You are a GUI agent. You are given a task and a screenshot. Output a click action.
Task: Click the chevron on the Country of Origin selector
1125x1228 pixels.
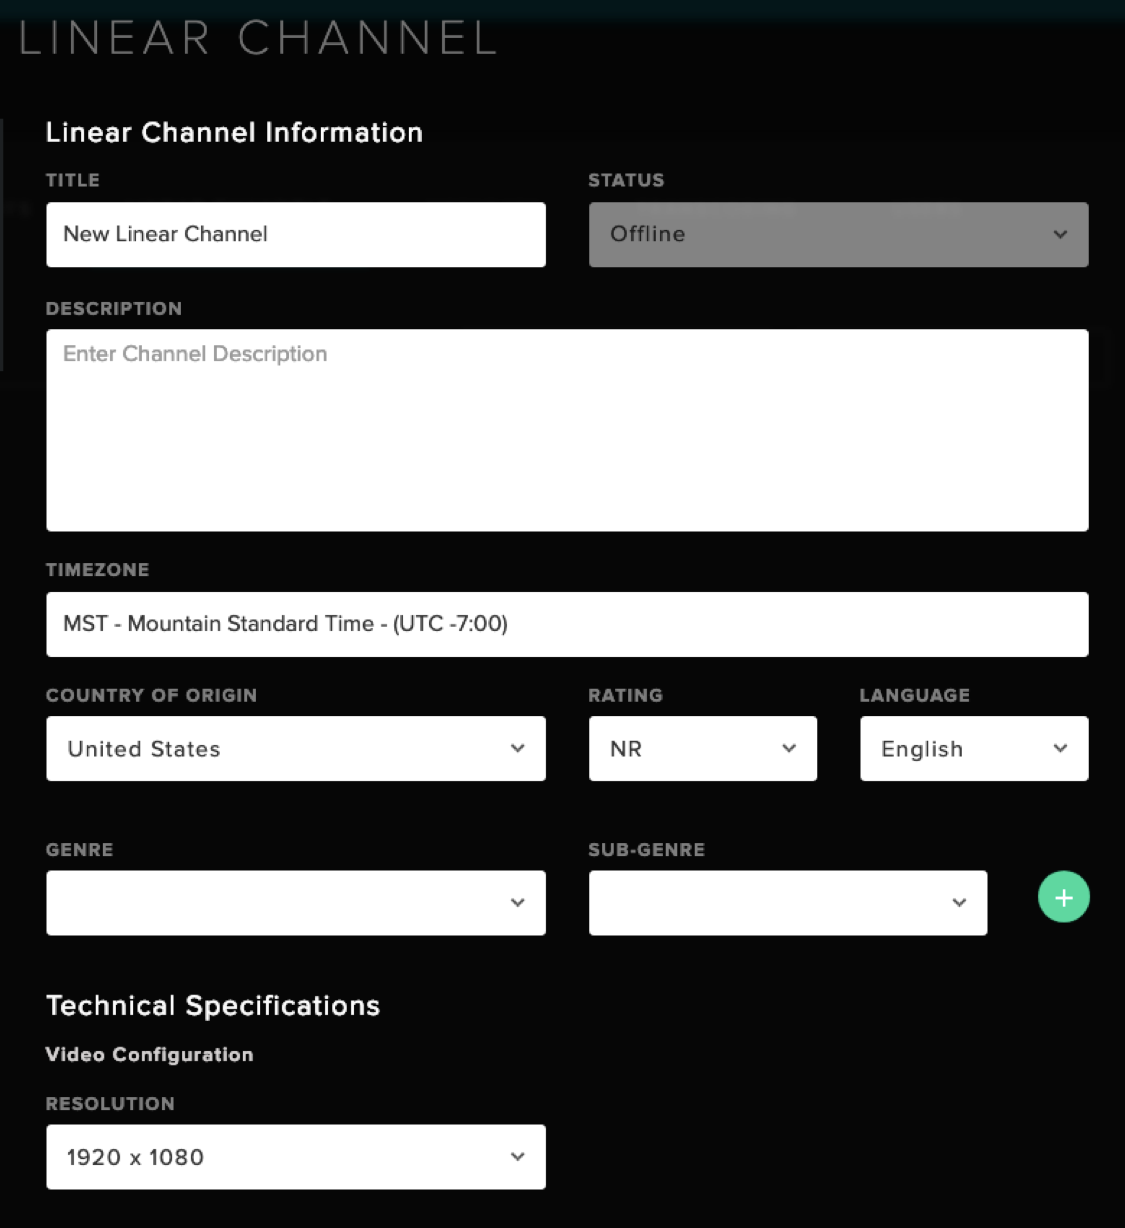pyautogui.click(x=518, y=748)
